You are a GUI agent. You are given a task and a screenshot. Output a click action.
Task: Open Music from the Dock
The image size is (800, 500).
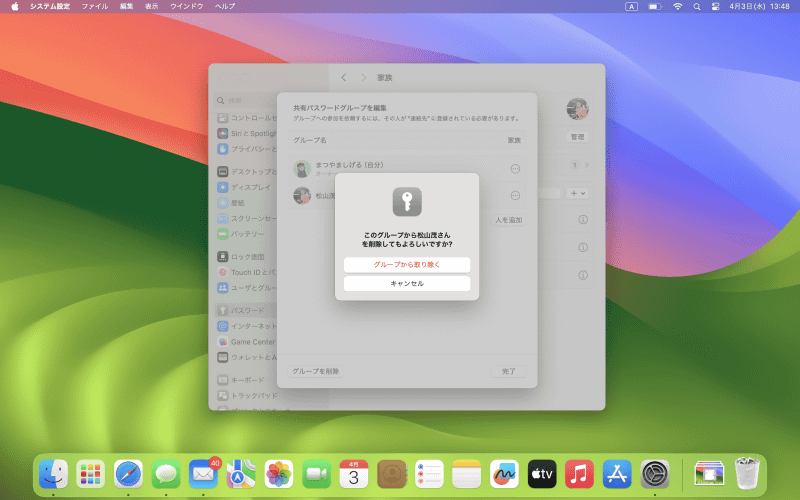point(579,474)
